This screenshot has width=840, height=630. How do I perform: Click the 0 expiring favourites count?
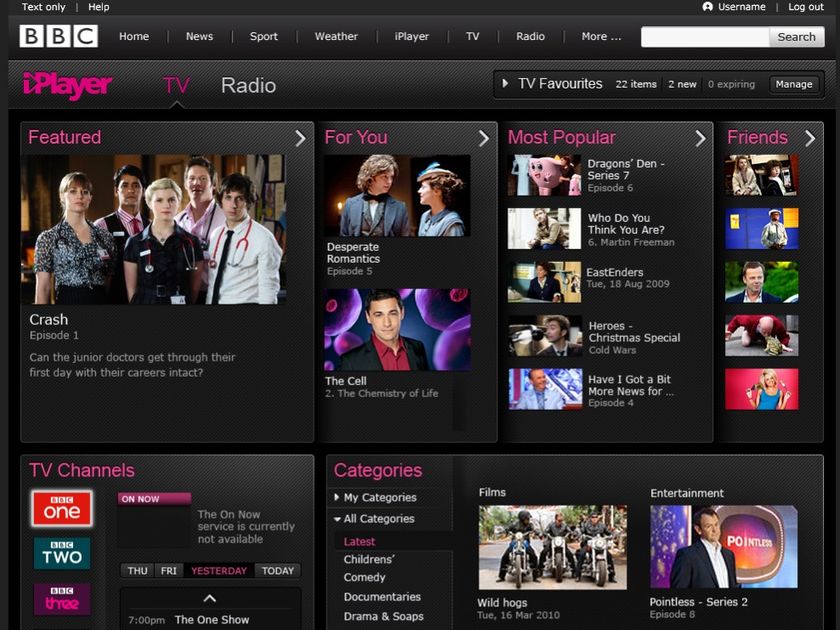731,84
